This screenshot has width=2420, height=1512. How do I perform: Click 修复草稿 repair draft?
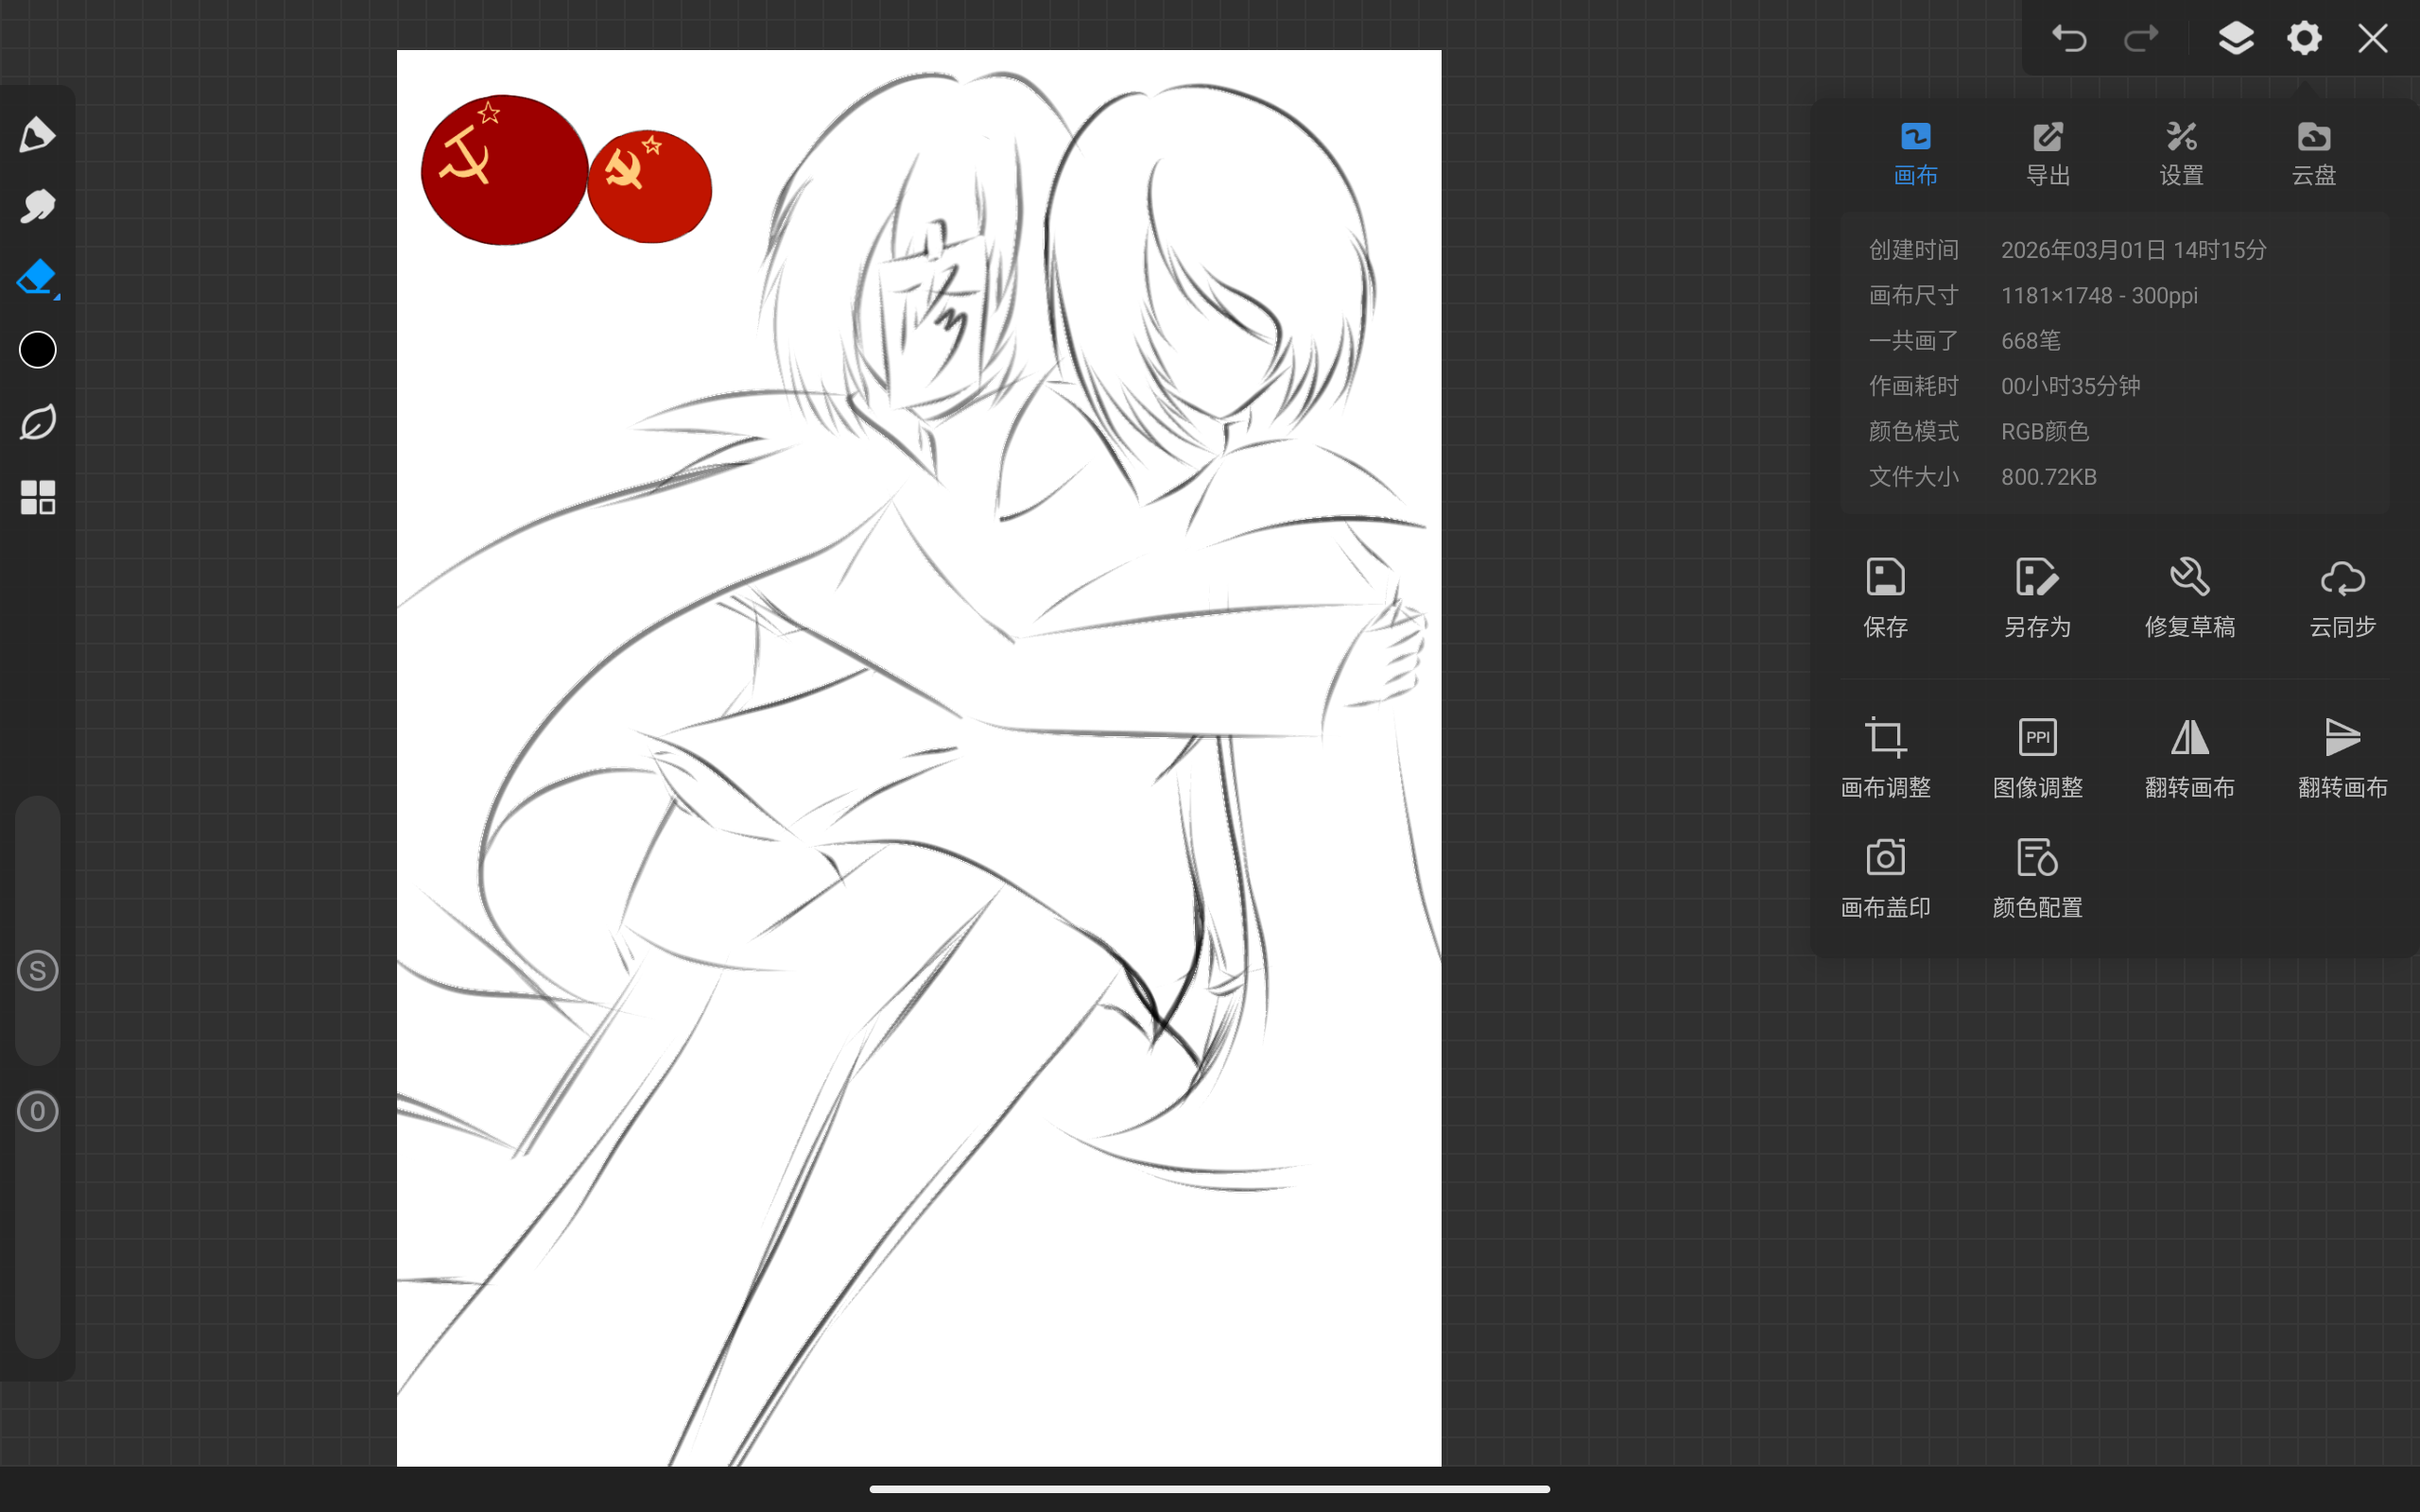pyautogui.click(x=2189, y=597)
